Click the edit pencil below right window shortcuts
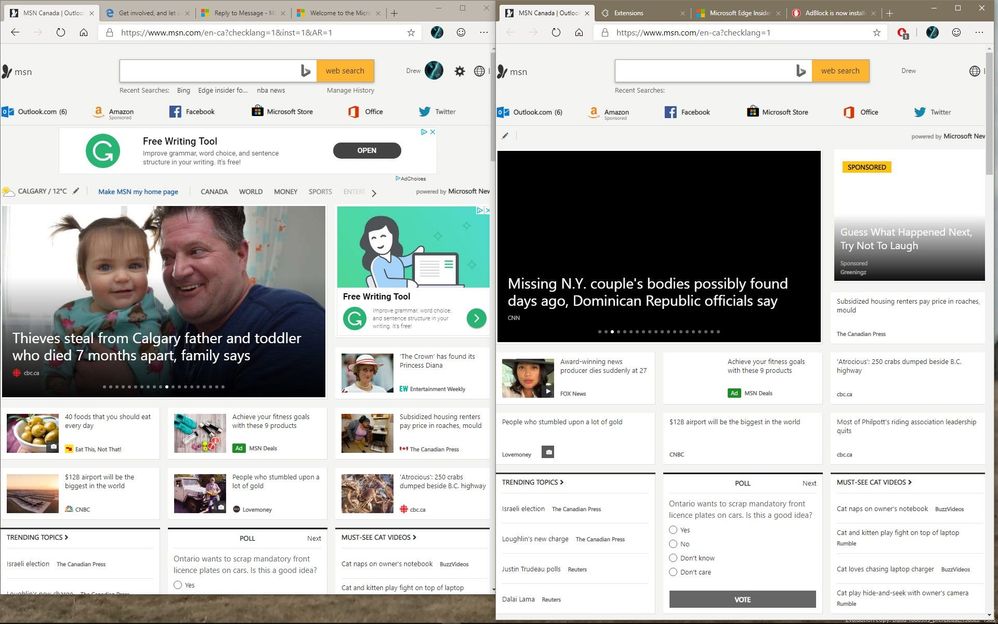The width and height of the screenshot is (998, 624). coord(505,136)
